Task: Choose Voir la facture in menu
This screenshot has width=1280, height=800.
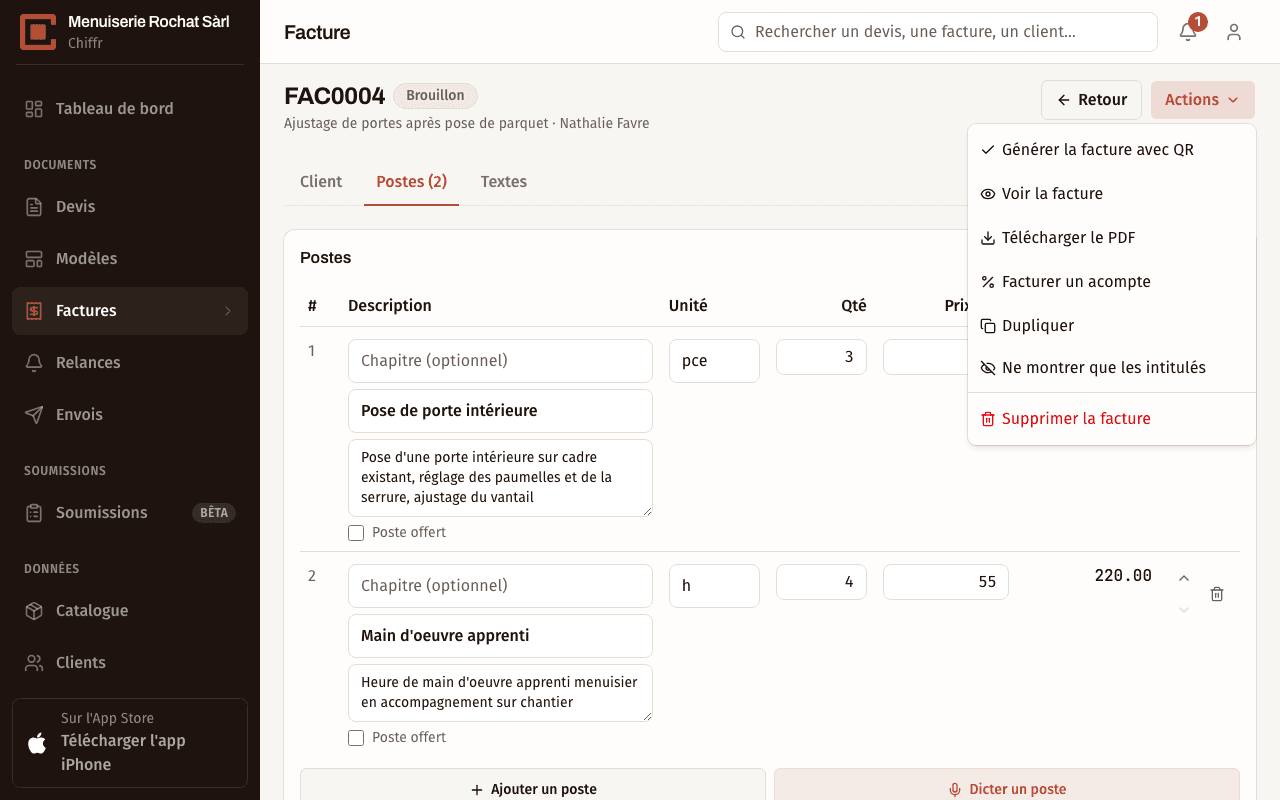Action: tap(1112, 194)
